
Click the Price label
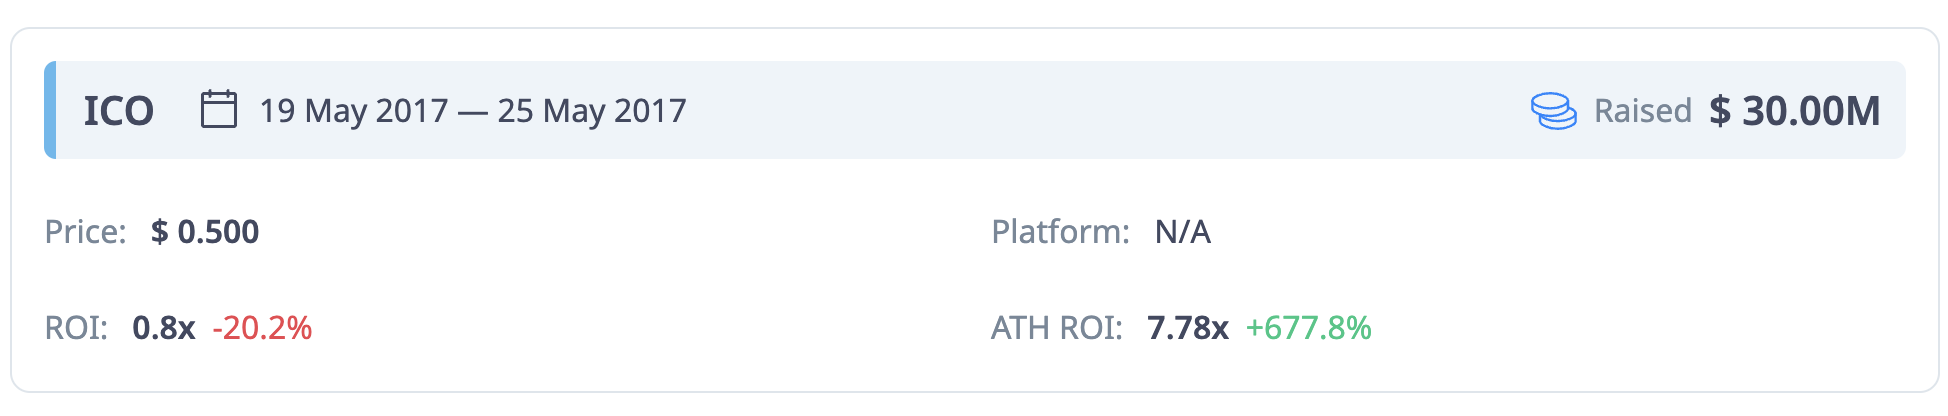point(86,232)
